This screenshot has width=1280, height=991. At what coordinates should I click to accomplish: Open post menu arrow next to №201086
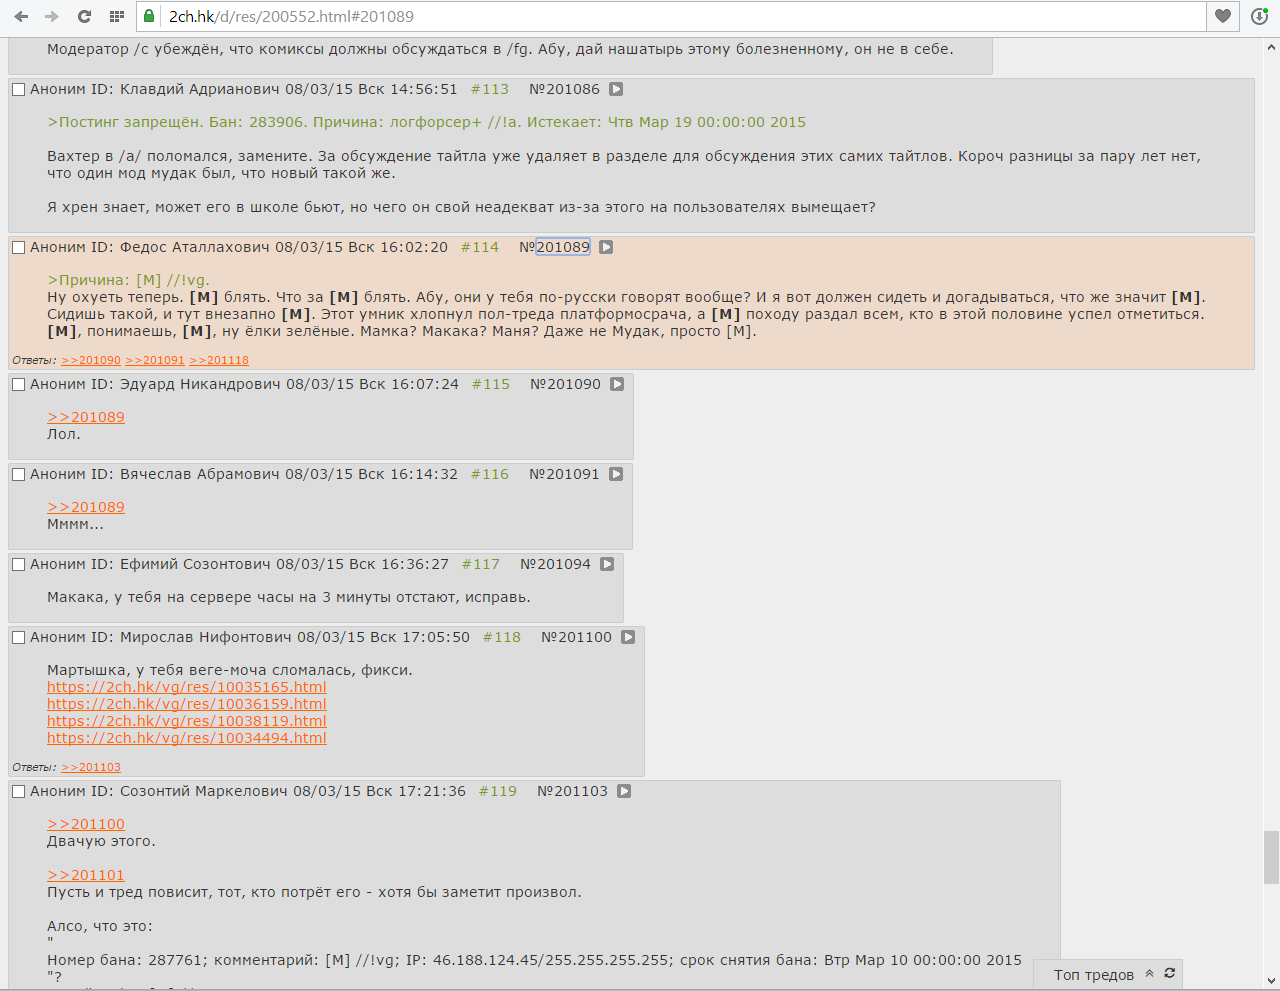coord(616,89)
